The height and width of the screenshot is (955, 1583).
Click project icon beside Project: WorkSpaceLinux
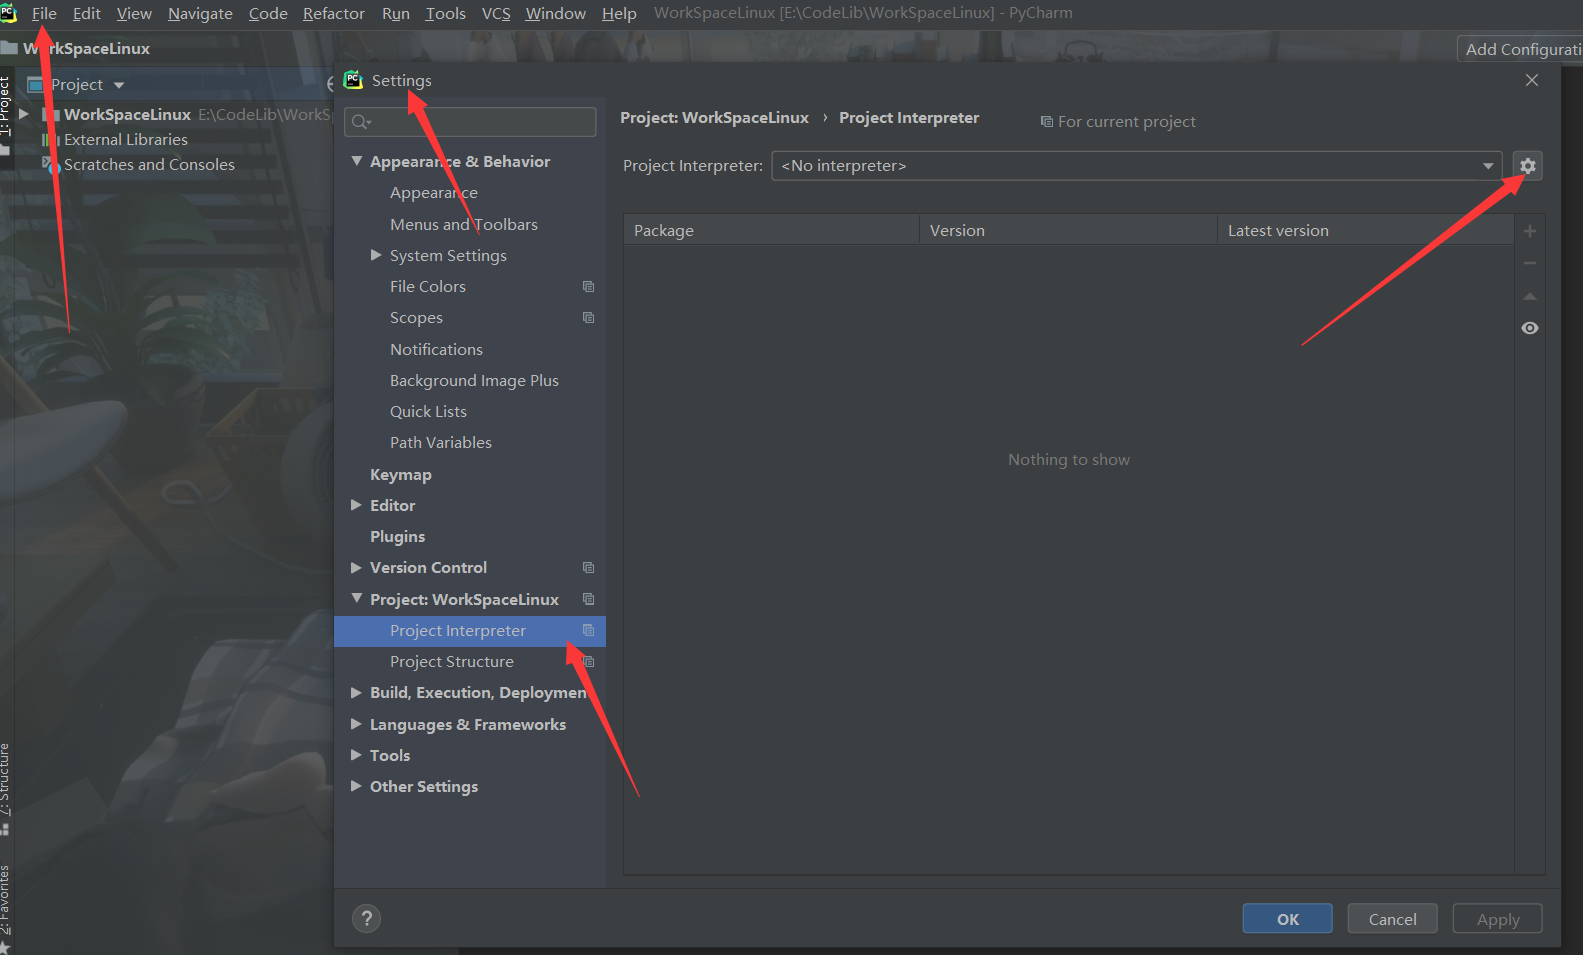[x=588, y=599]
